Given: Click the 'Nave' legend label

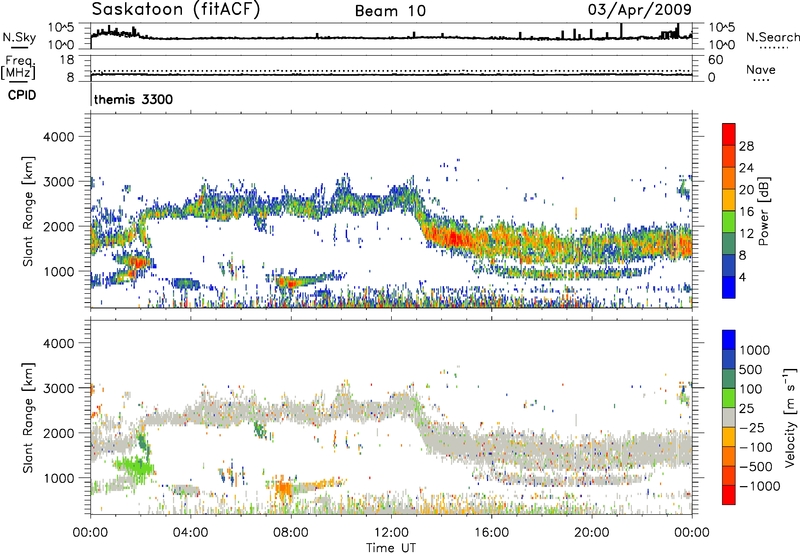Looking at the screenshot, I should coord(761,69).
